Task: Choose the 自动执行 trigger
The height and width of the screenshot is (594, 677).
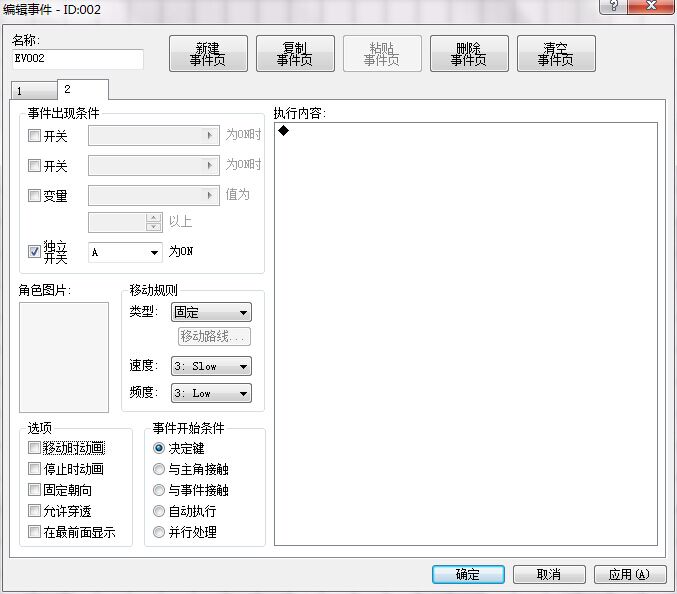Action: point(159,511)
